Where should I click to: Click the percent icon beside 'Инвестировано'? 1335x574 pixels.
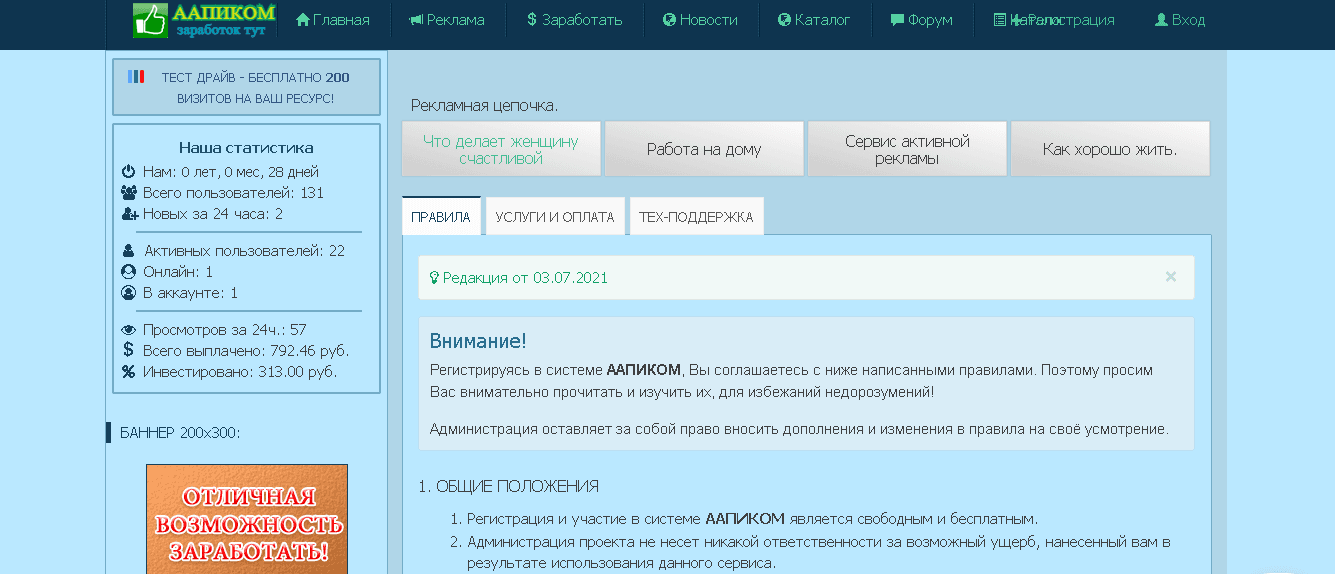pyautogui.click(x=128, y=372)
